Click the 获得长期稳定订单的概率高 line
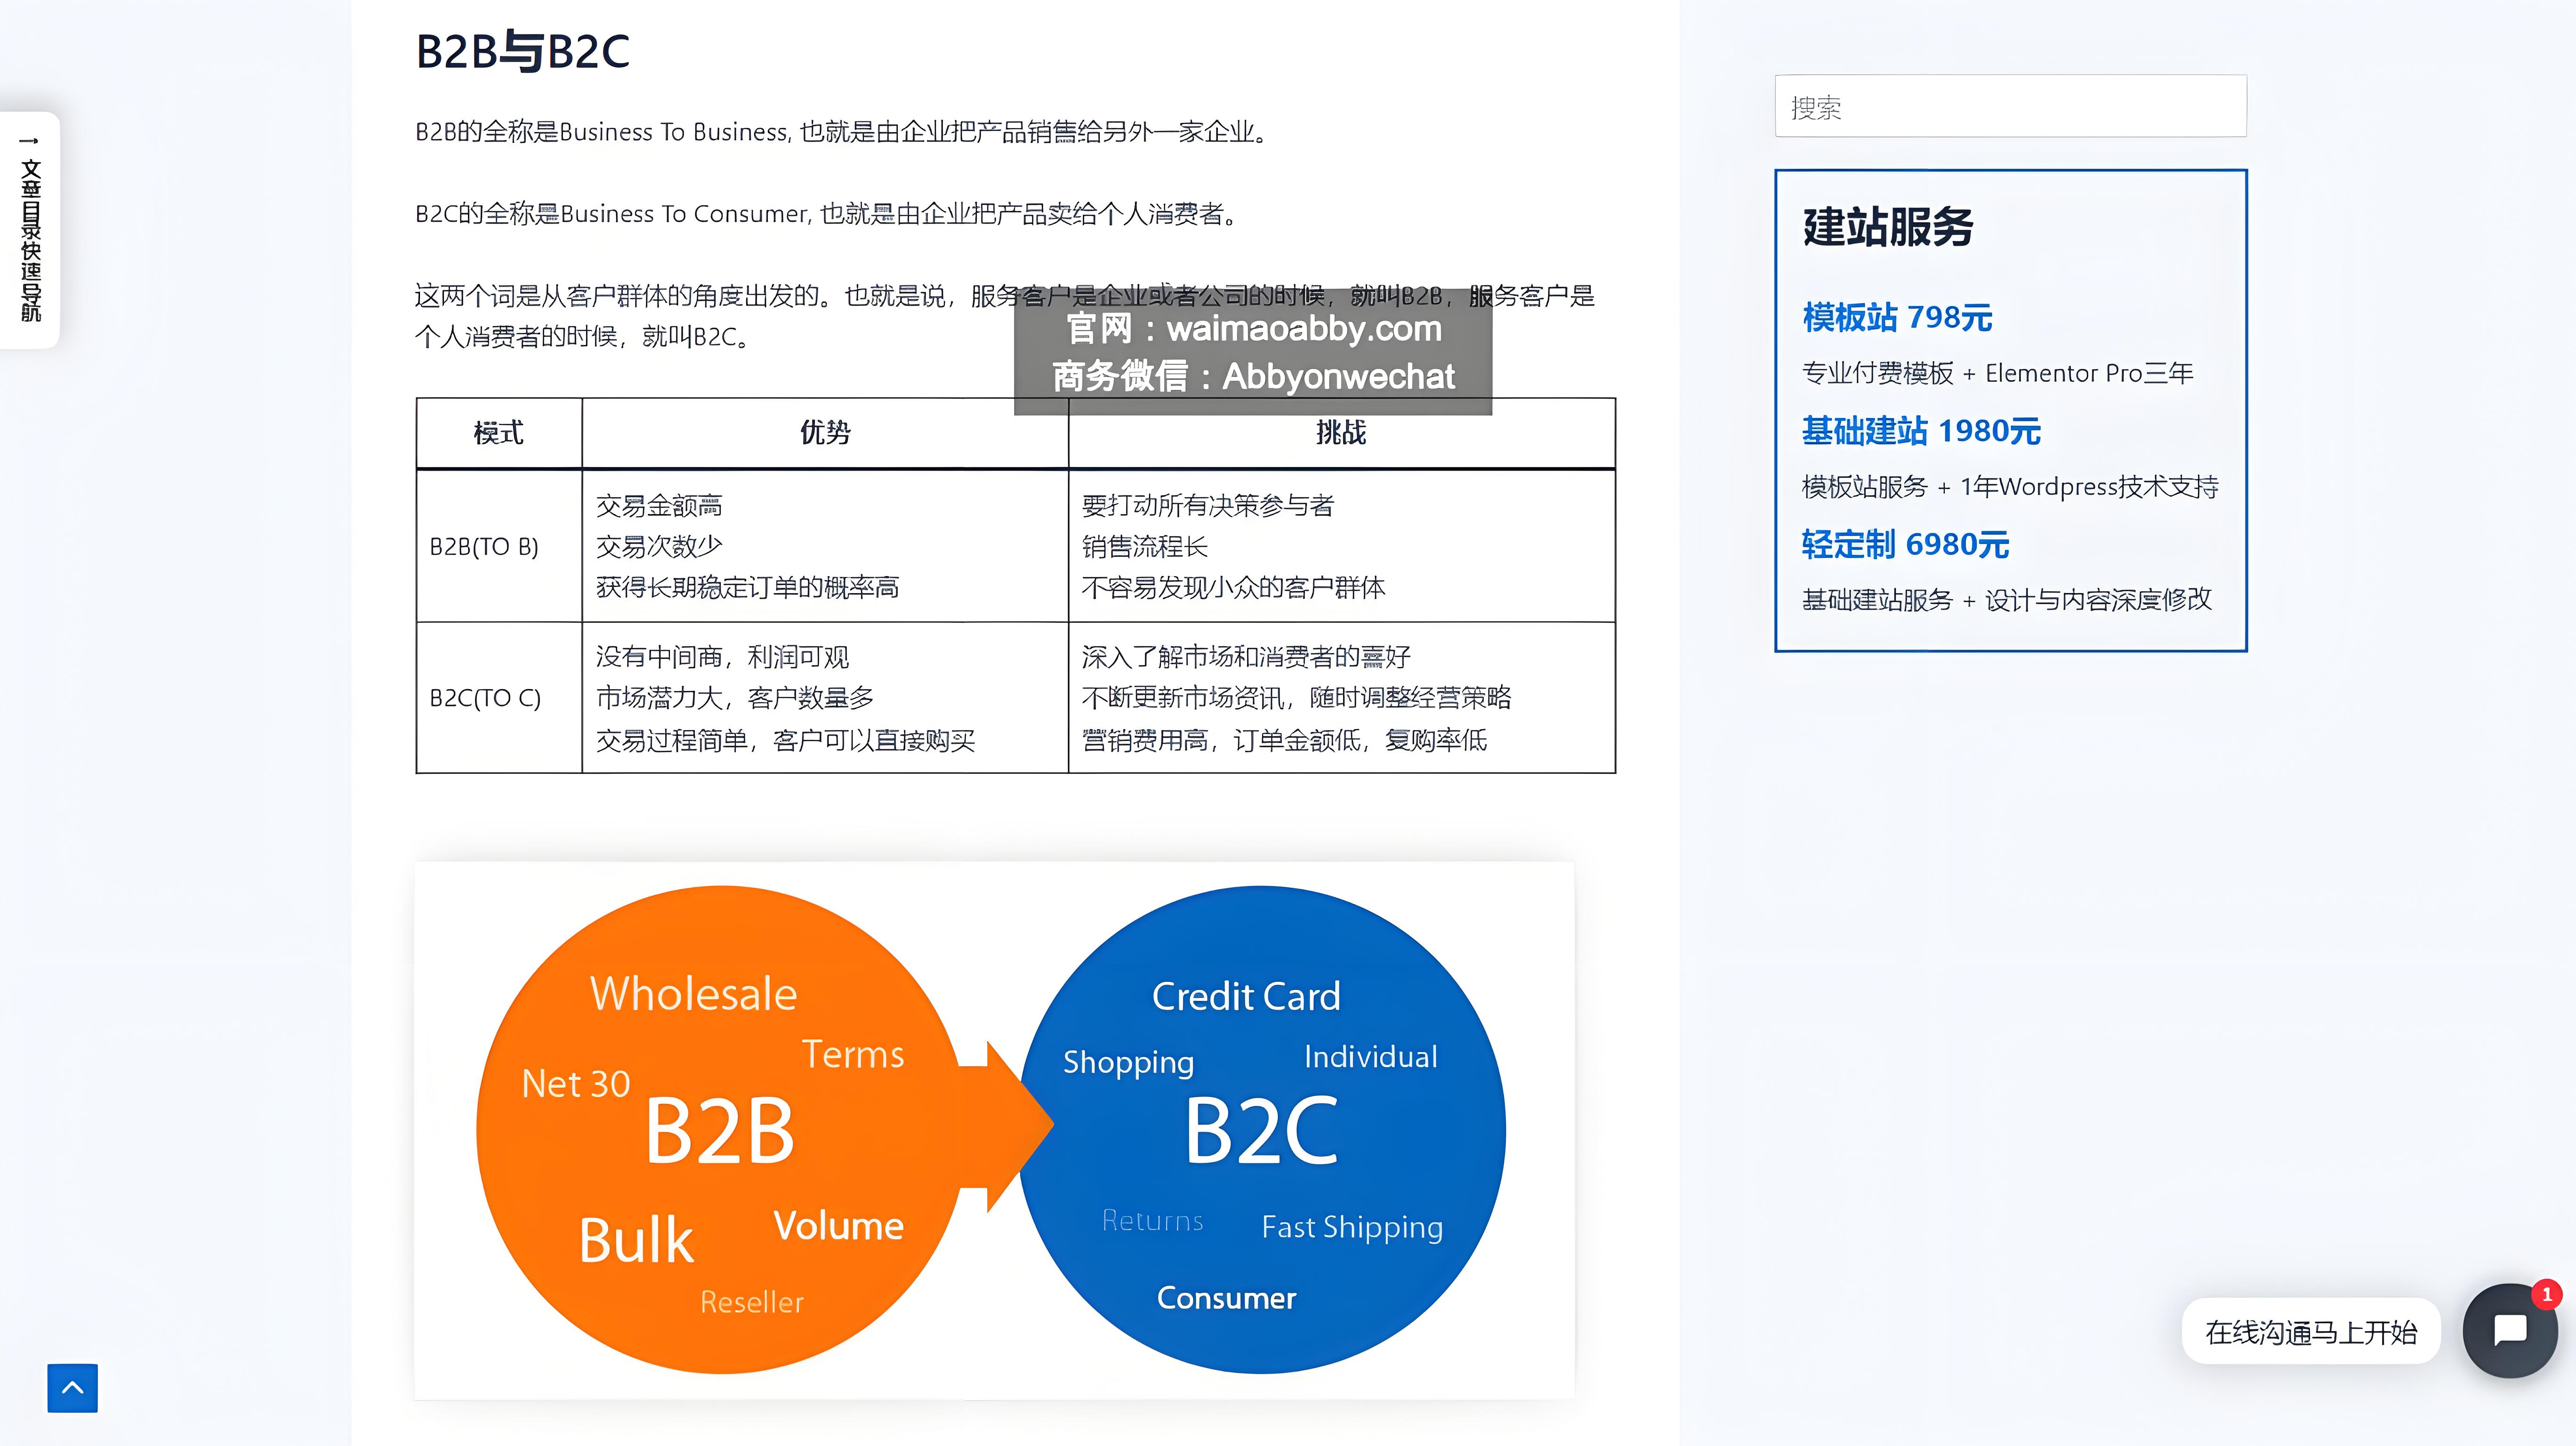Image resolution: width=2576 pixels, height=1446 pixels. tap(747, 587)
